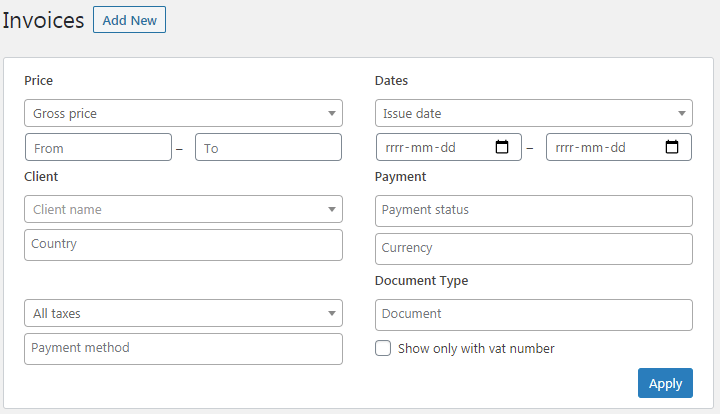Click the Document Type section label
This screenshot has width=720, height=414.
pyautogui.click(x=422, y=280)
